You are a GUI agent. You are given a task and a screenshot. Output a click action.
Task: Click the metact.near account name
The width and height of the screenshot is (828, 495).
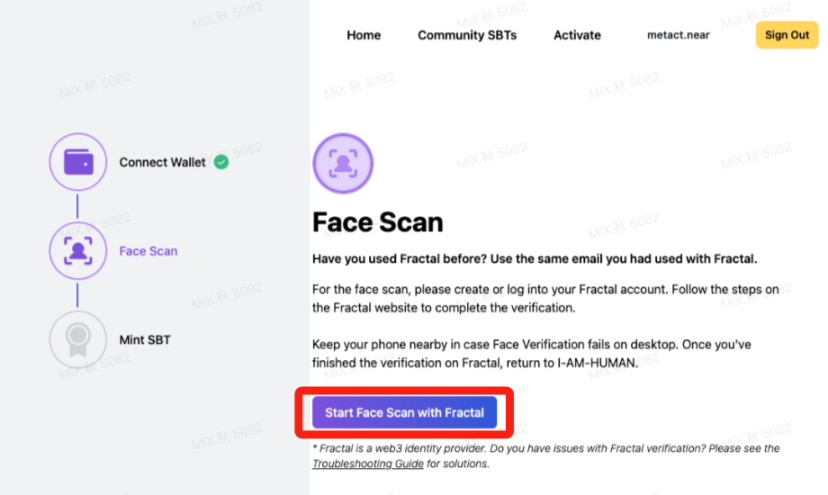[679, 35]
